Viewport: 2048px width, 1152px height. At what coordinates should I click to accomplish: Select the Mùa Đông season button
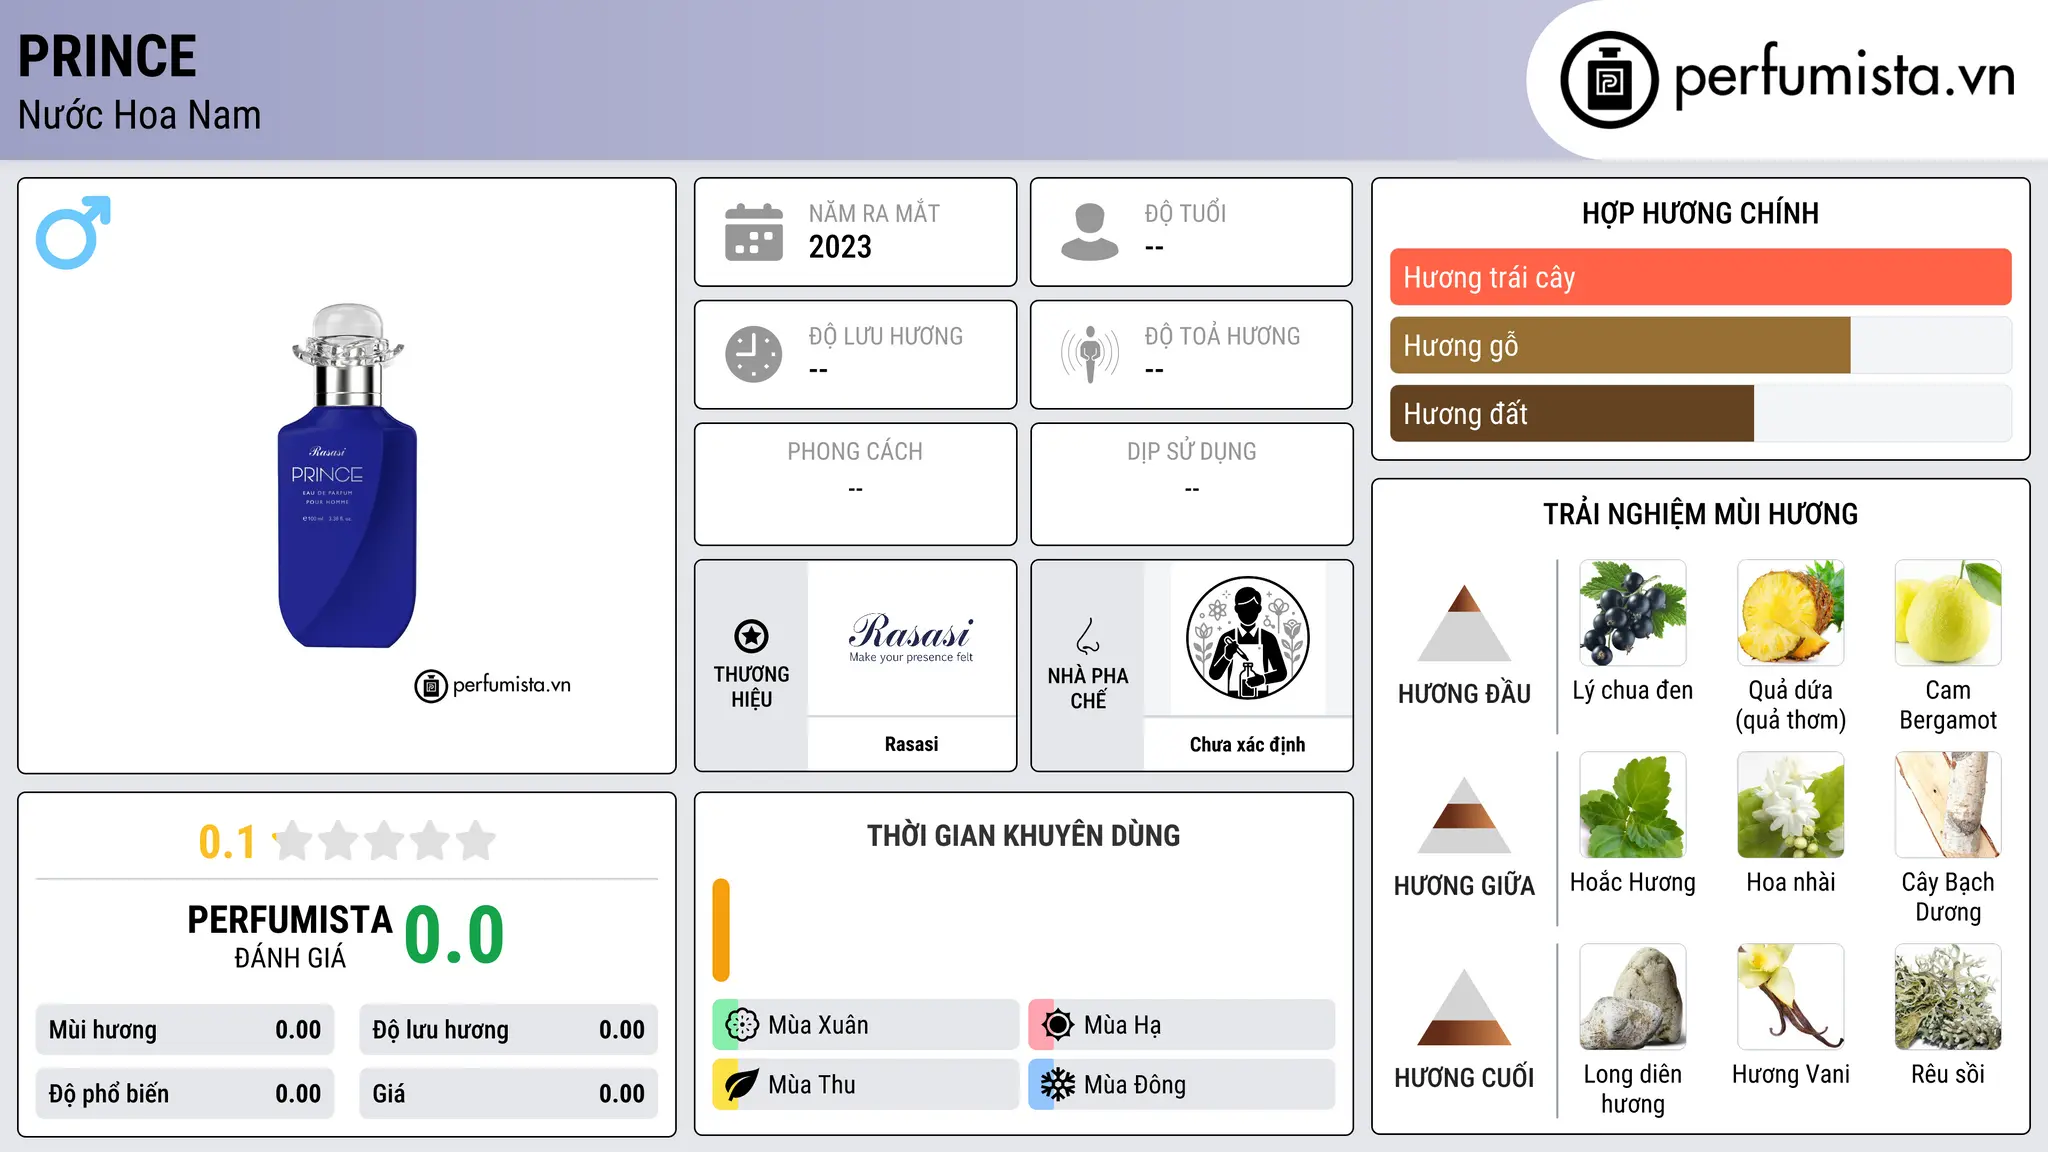pyautogui.click(x=1181, y=1085)
